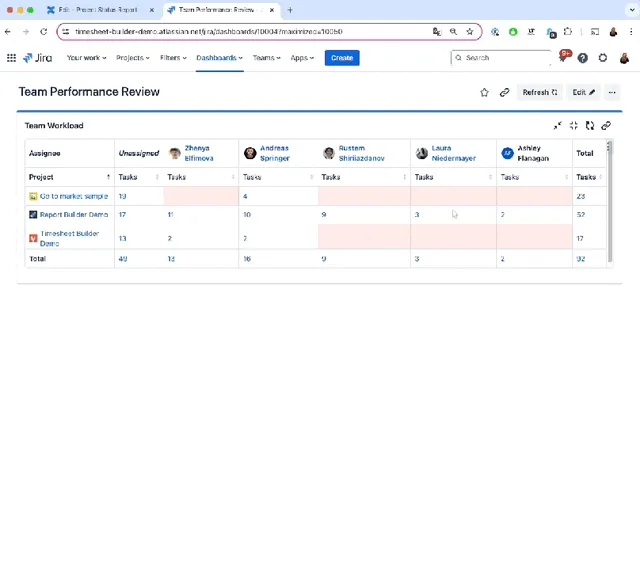
Task: Minimize the Team Workload gadget
Action: coord(557,126)
